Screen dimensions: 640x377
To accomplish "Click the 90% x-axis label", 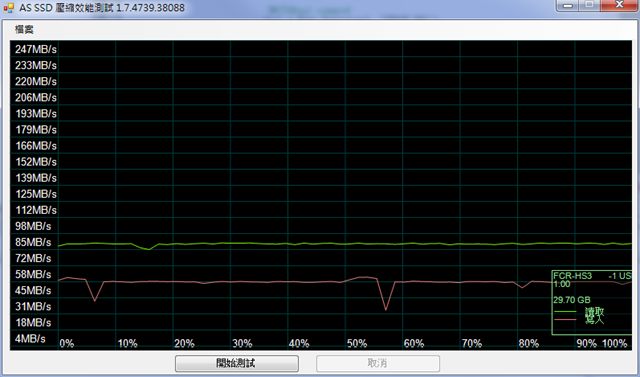I will coord(587,344).
